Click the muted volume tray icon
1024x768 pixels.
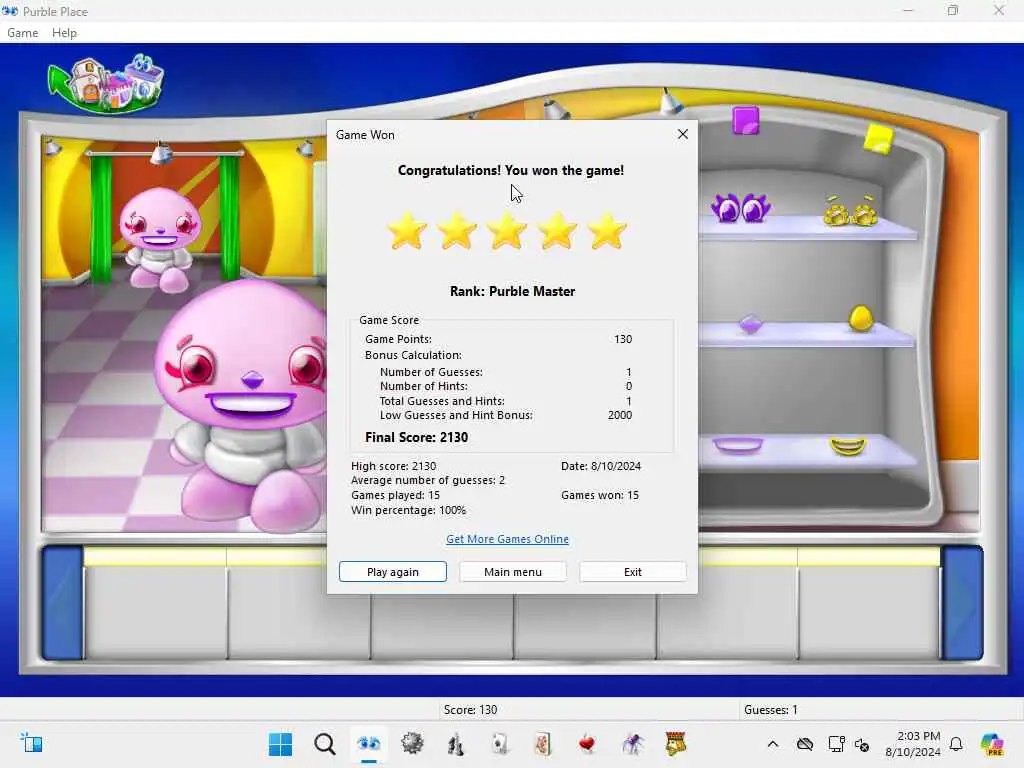[x=862, y=744]
